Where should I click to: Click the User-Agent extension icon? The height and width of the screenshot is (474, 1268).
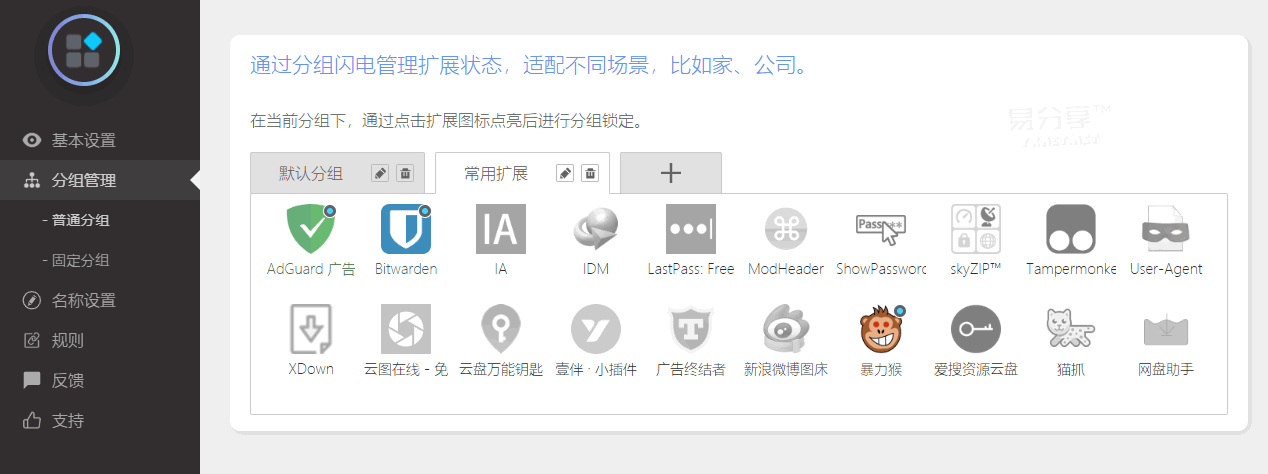(x=1166, y=229)
